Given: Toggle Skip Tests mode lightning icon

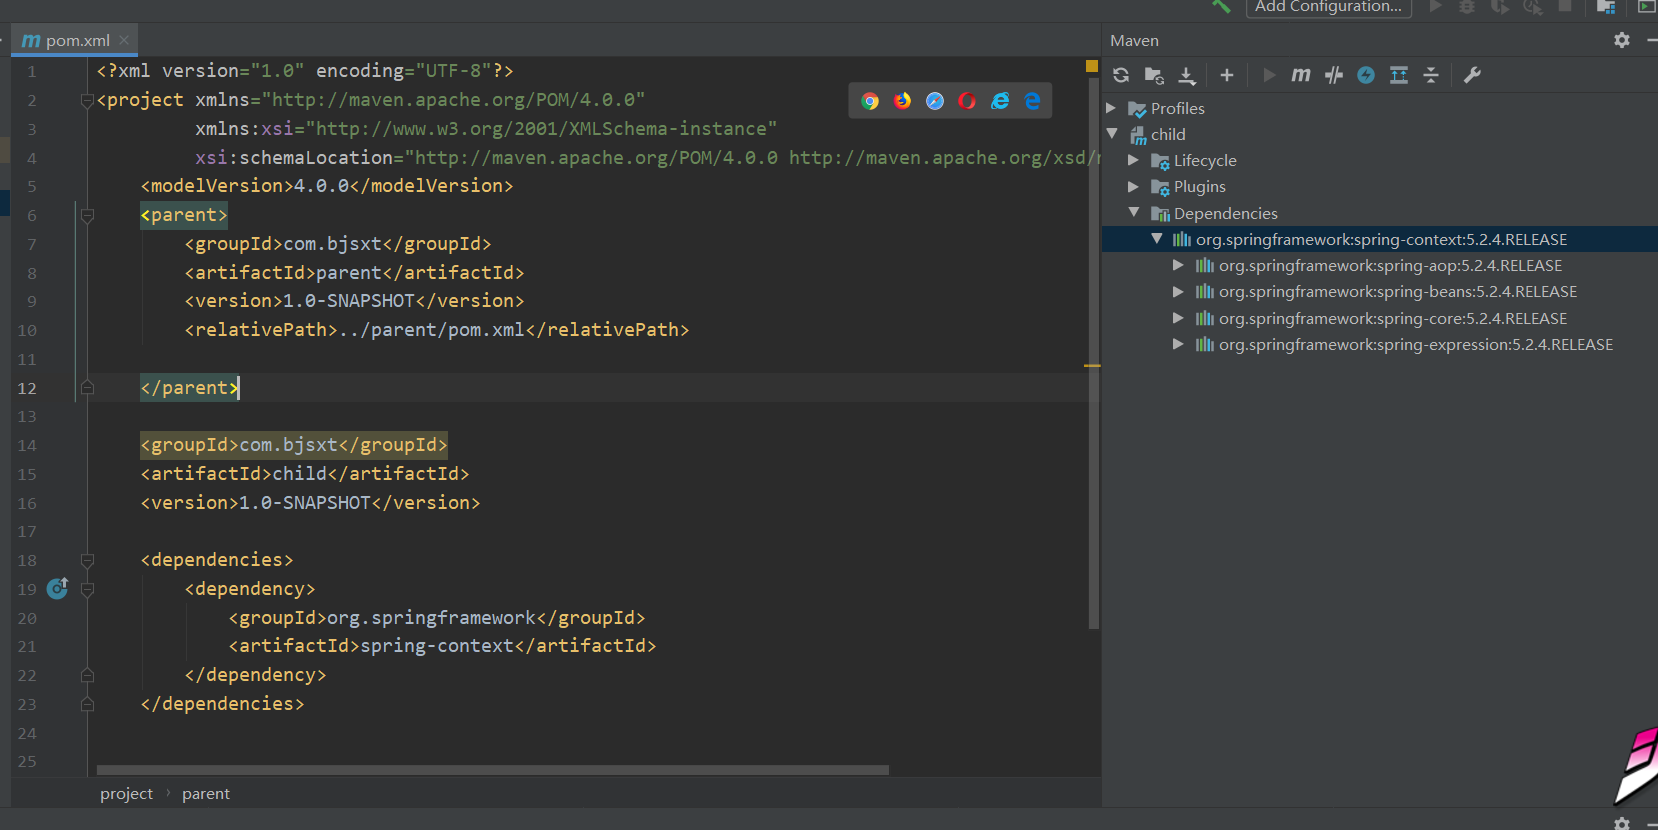Looking at the screenshot, I should click(1366, 75).
